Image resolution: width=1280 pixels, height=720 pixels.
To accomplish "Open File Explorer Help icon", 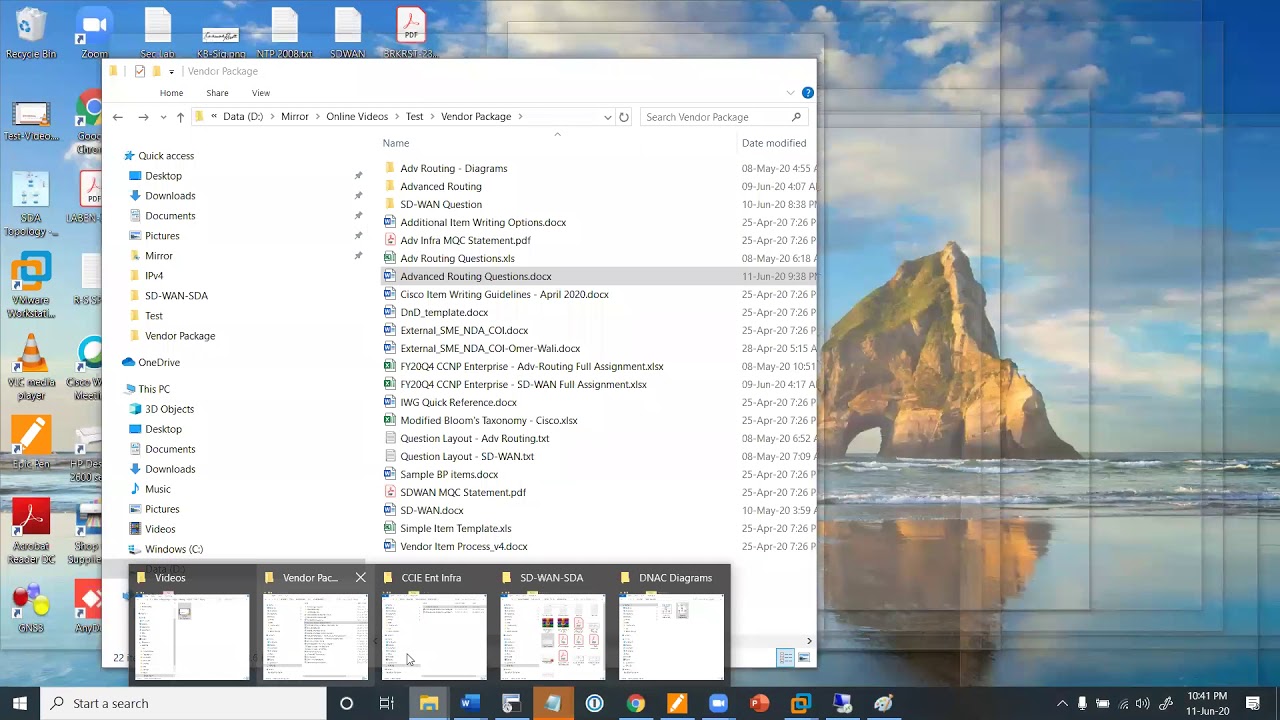I will click(x=808, y=93).
